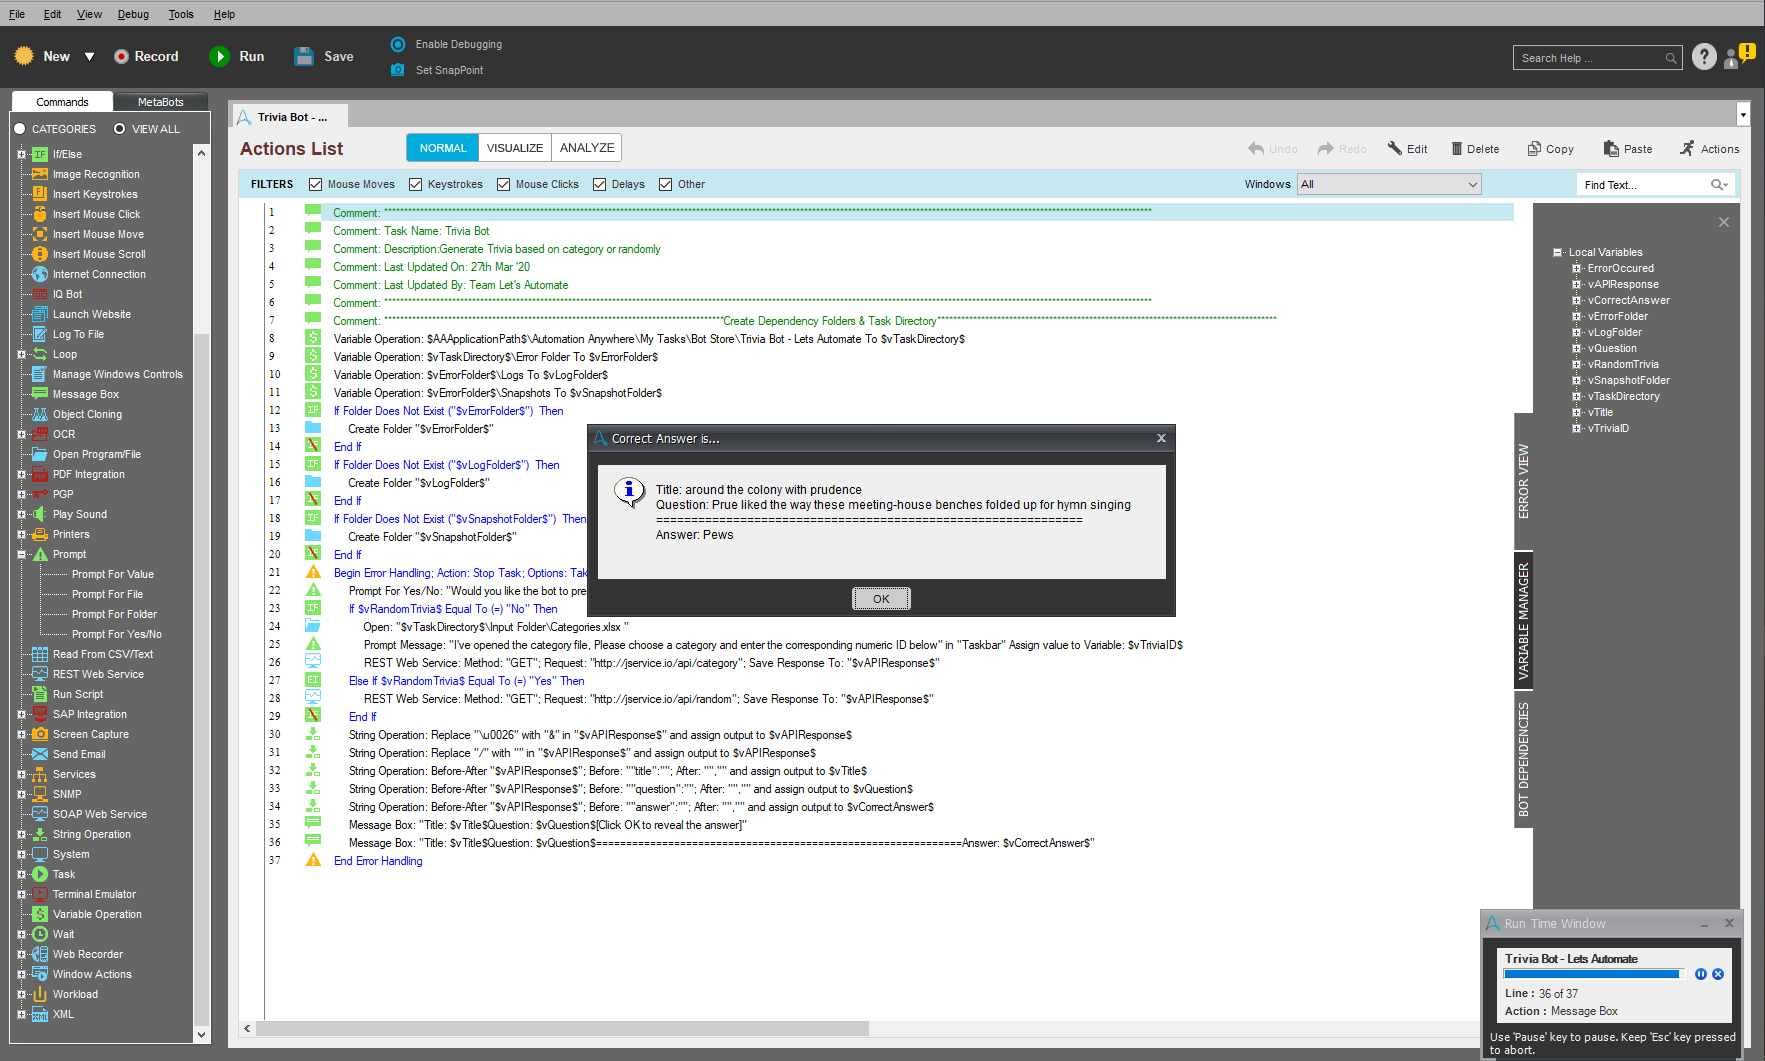Click the Set SnapPoint camera icon

[x=398, y=70]
